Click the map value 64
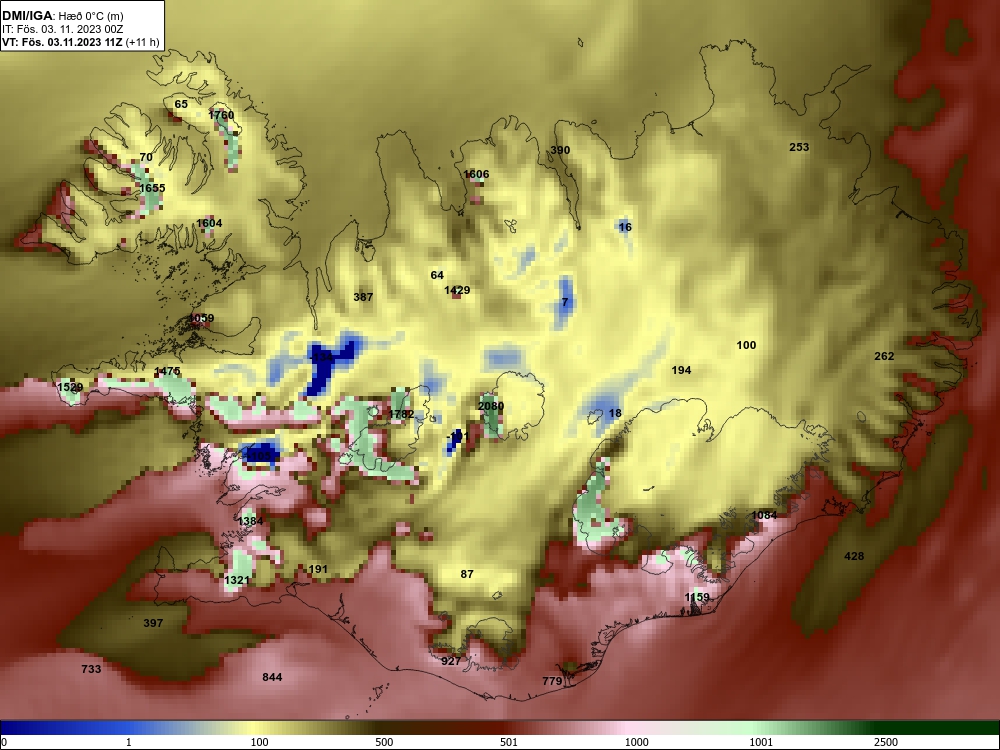This screenshot has height=750, width=1000. (437, 276)
